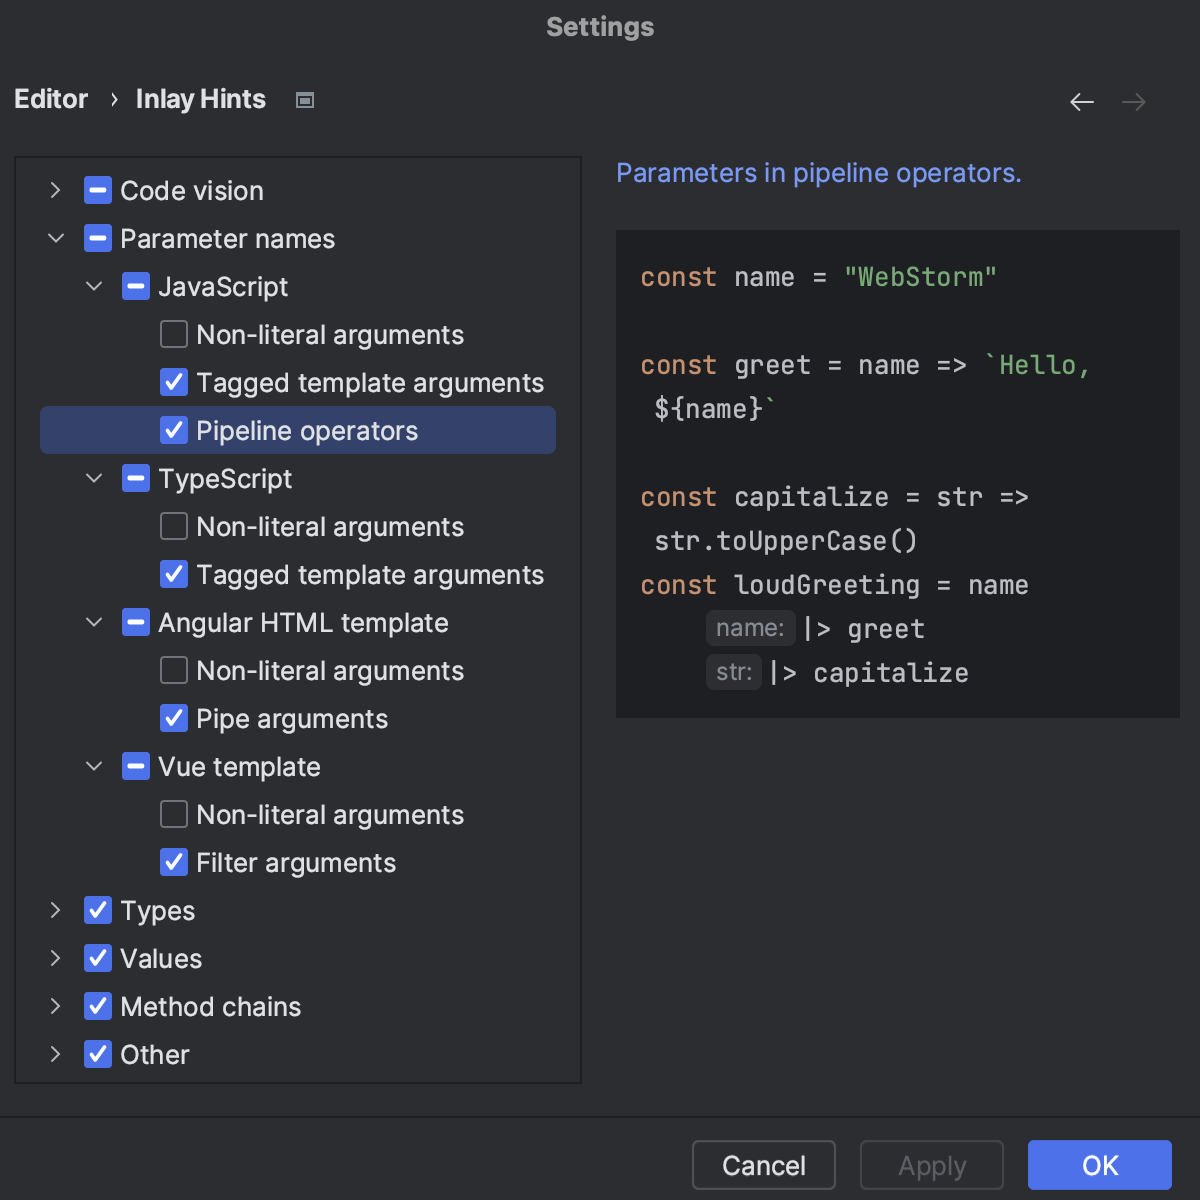The image size is (1200, 1200).
Task: Click the indeterminate Parameter names checkbox
Action: coord(97,238)
